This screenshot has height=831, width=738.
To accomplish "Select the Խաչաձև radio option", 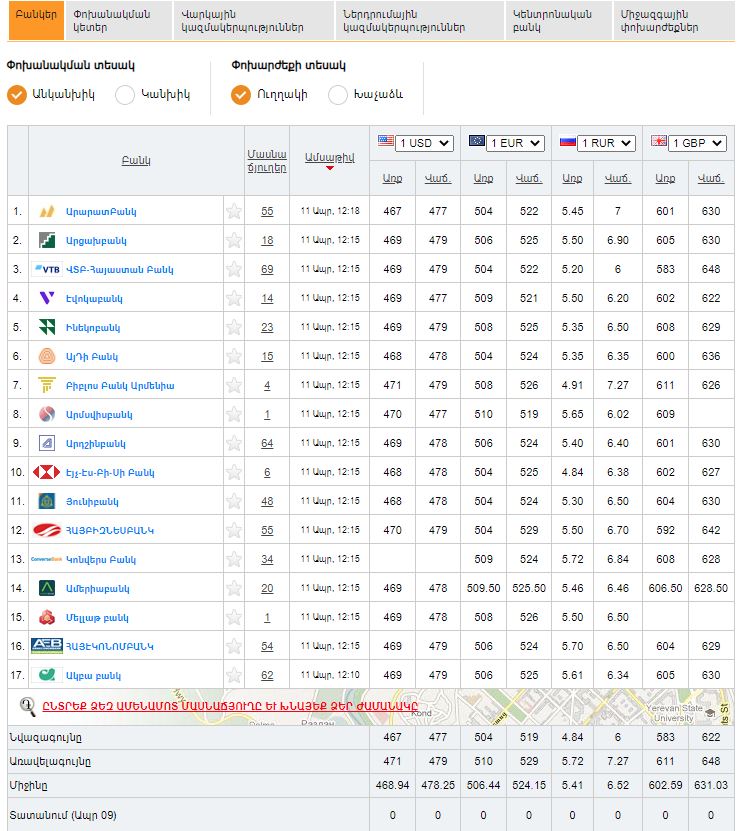I will coord(338,95).
